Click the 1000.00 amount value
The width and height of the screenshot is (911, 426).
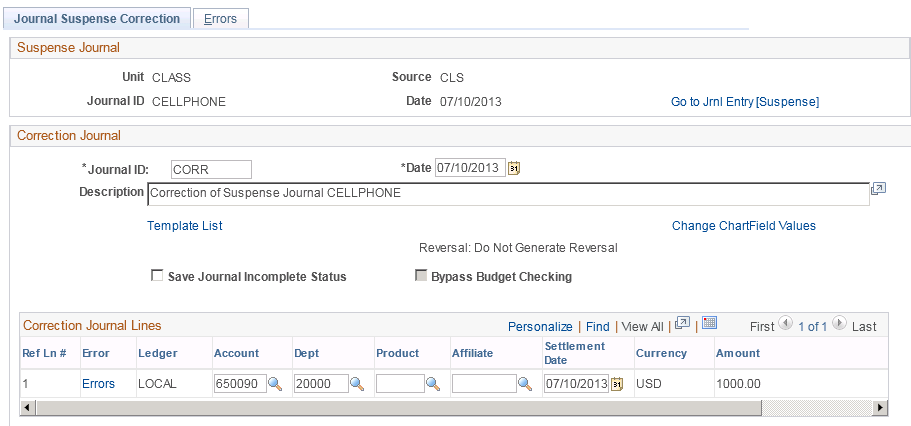point(738,384)
